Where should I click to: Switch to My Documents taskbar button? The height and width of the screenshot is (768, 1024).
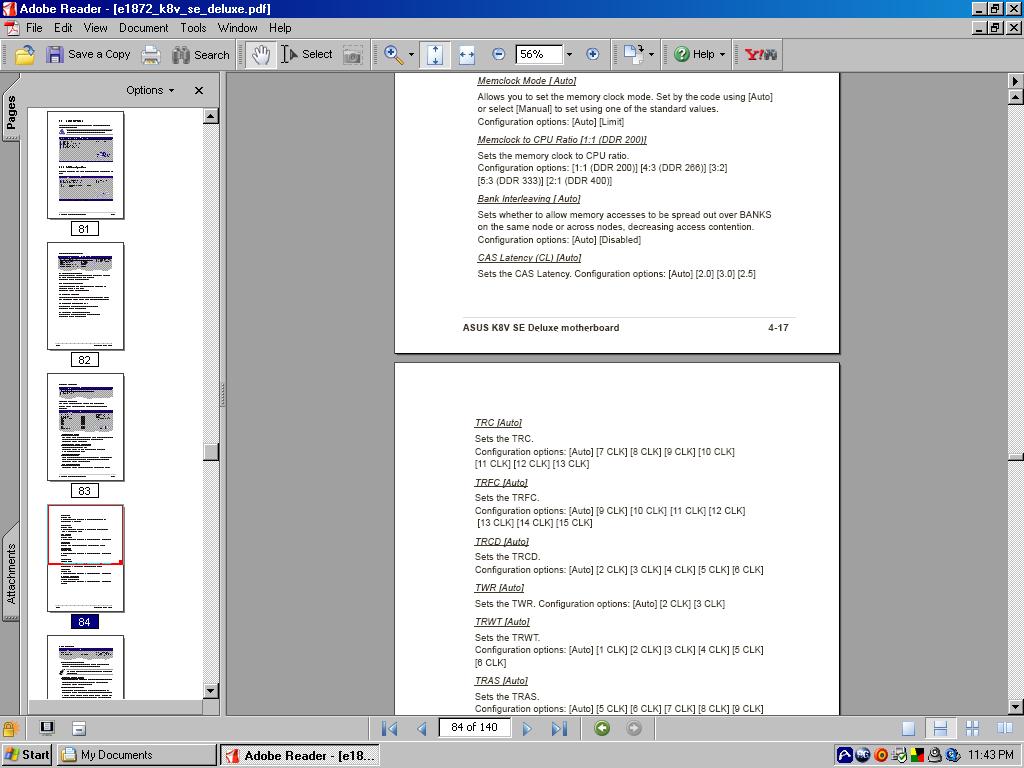136,755
